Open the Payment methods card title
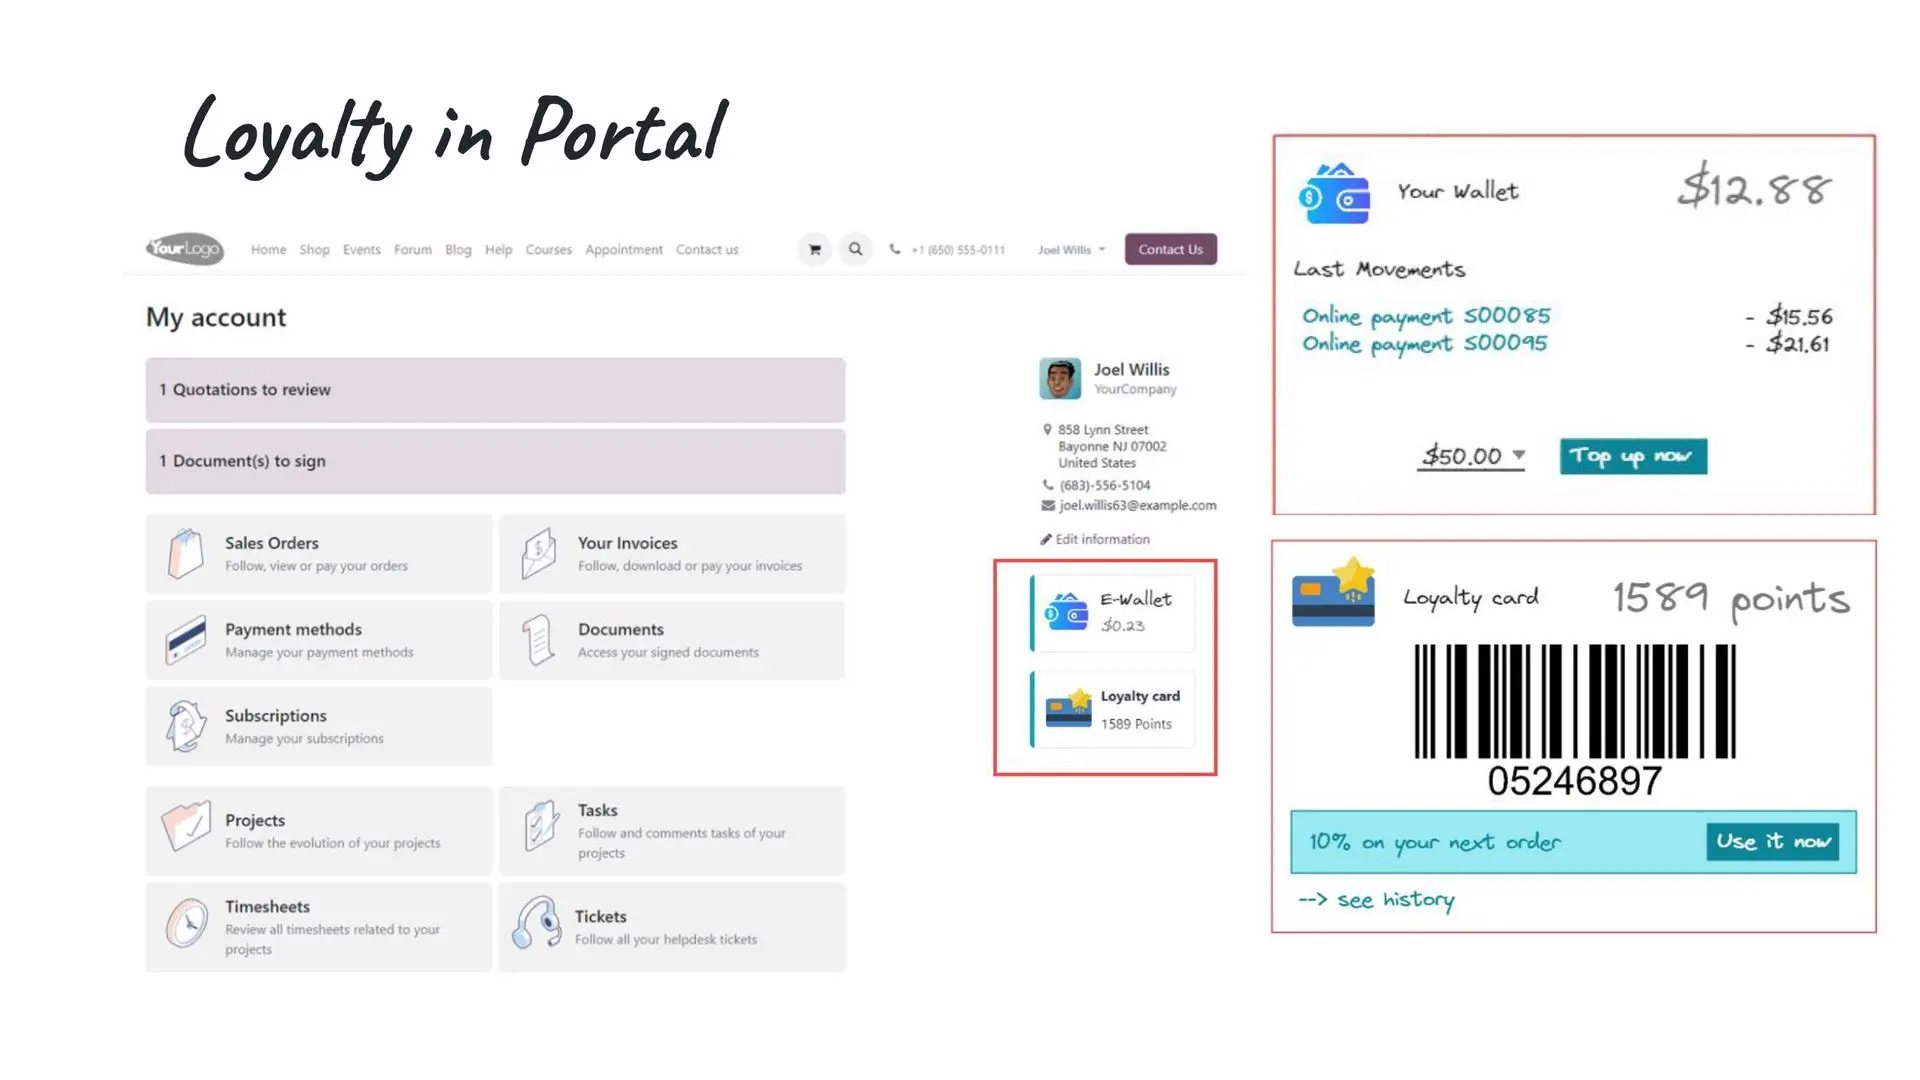This screenshot has width=1920, height=1080. (x=293, y=629)
